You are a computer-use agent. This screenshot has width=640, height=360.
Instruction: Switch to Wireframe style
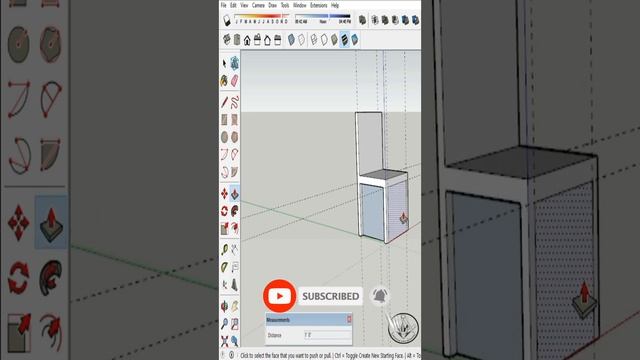[313, 40]
